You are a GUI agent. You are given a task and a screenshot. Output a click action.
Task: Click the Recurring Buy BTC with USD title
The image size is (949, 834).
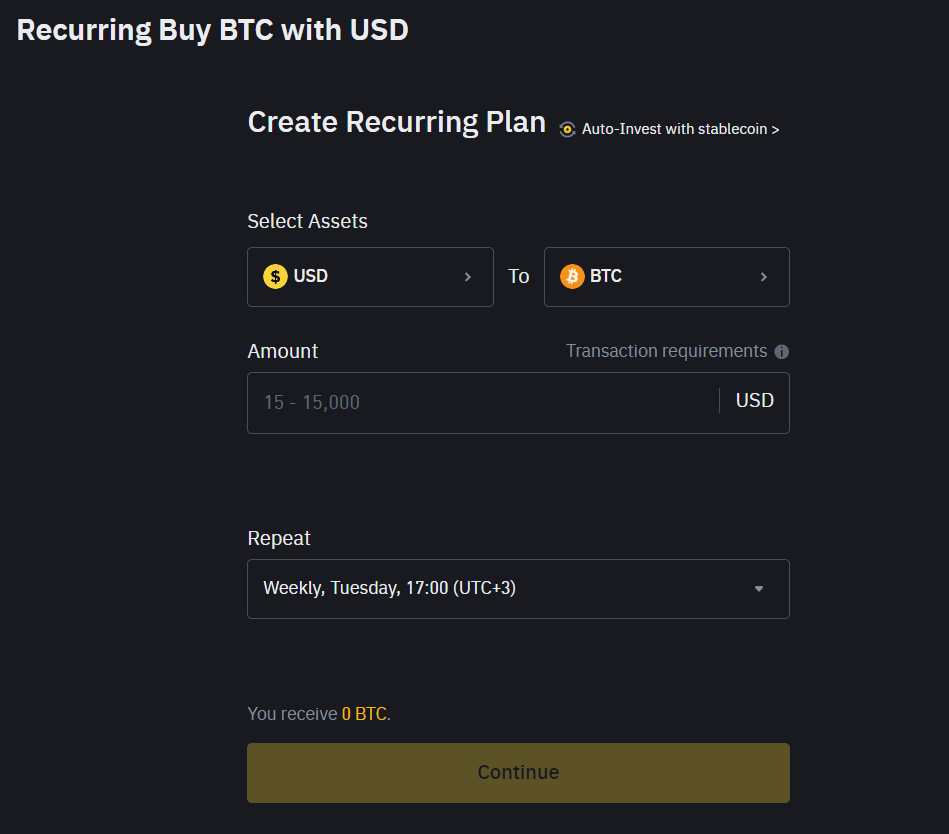point(212,30)
